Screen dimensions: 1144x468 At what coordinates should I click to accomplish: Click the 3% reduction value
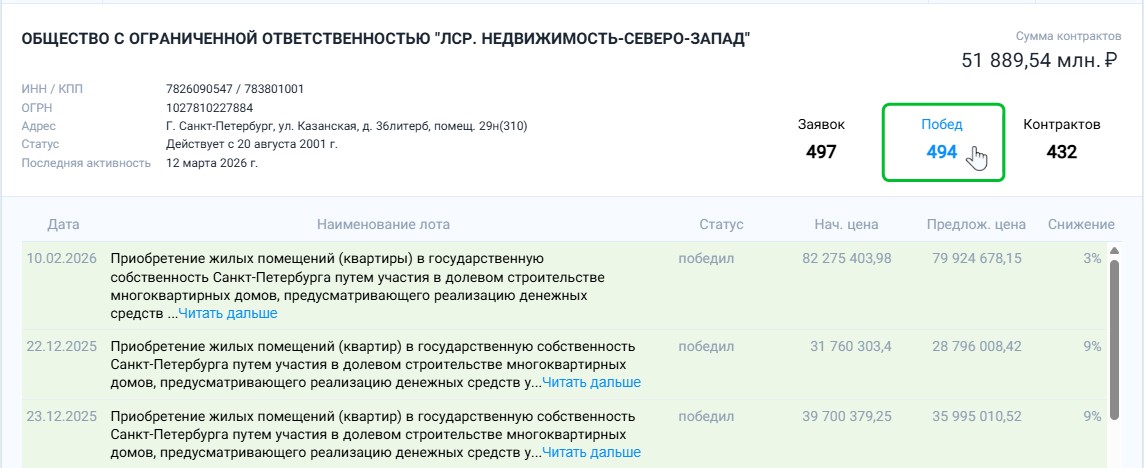1091,258
